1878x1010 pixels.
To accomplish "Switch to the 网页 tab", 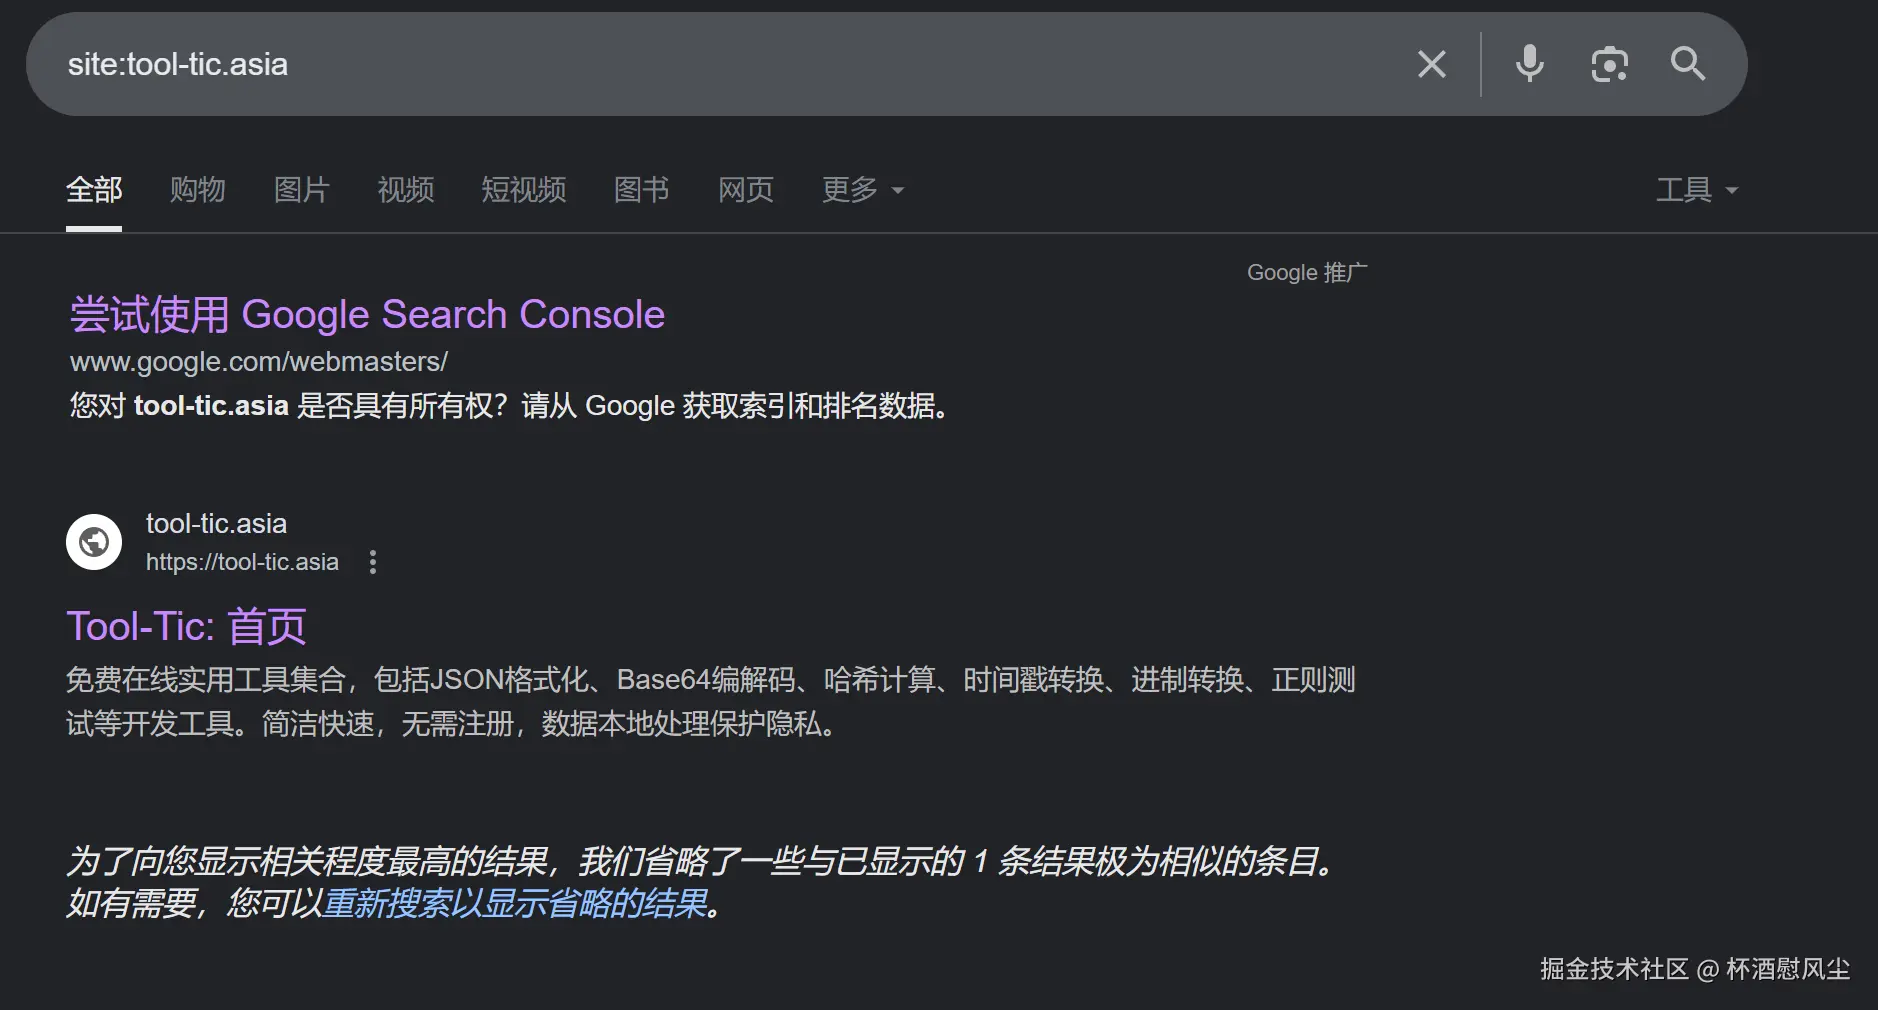I will pyautogui.click(x=744, y=190).
